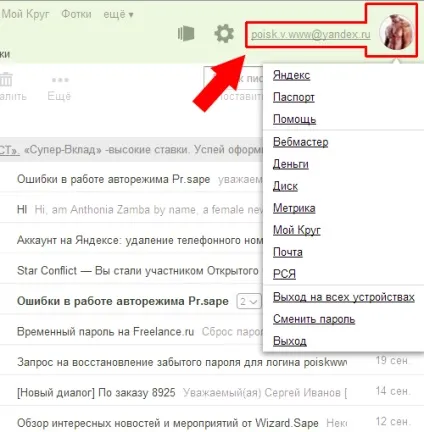Open the Star Conflict email
Screen dimensions: 424x432
(x=131, y=270)
